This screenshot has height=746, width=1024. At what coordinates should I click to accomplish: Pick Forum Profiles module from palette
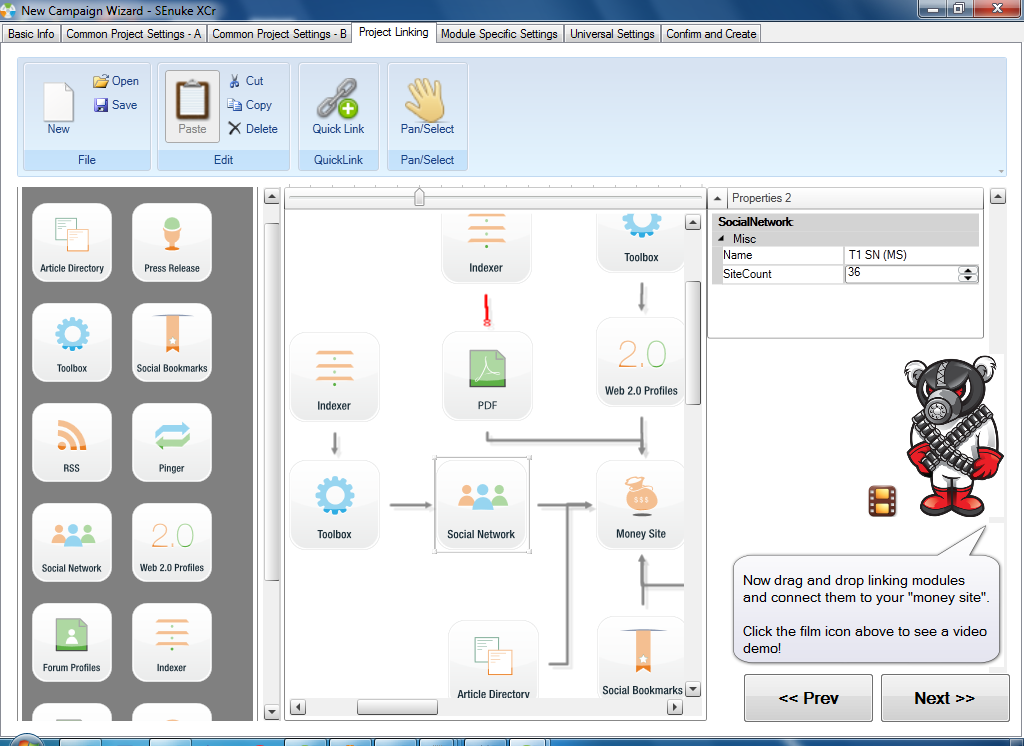click(x=72, y=642)
